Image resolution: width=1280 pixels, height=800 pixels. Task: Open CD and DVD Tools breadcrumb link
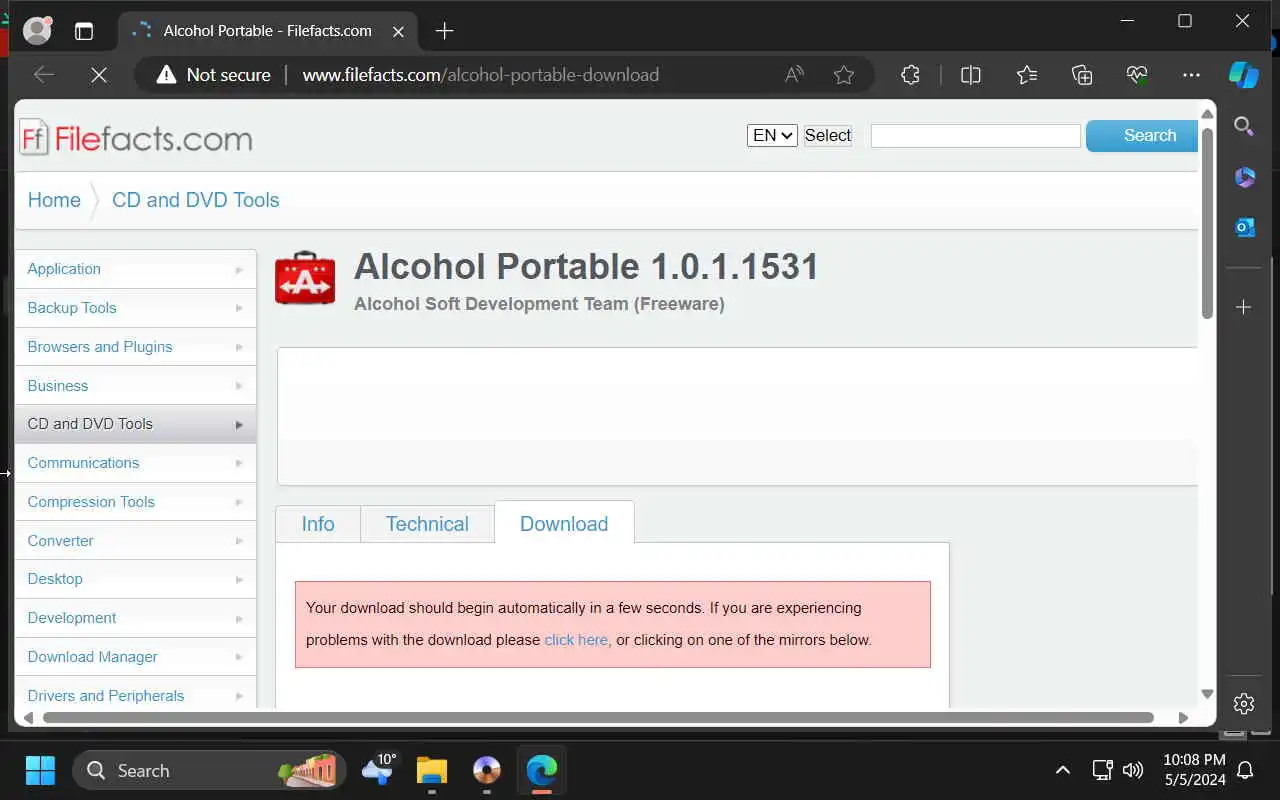click(x=196, y=200)
